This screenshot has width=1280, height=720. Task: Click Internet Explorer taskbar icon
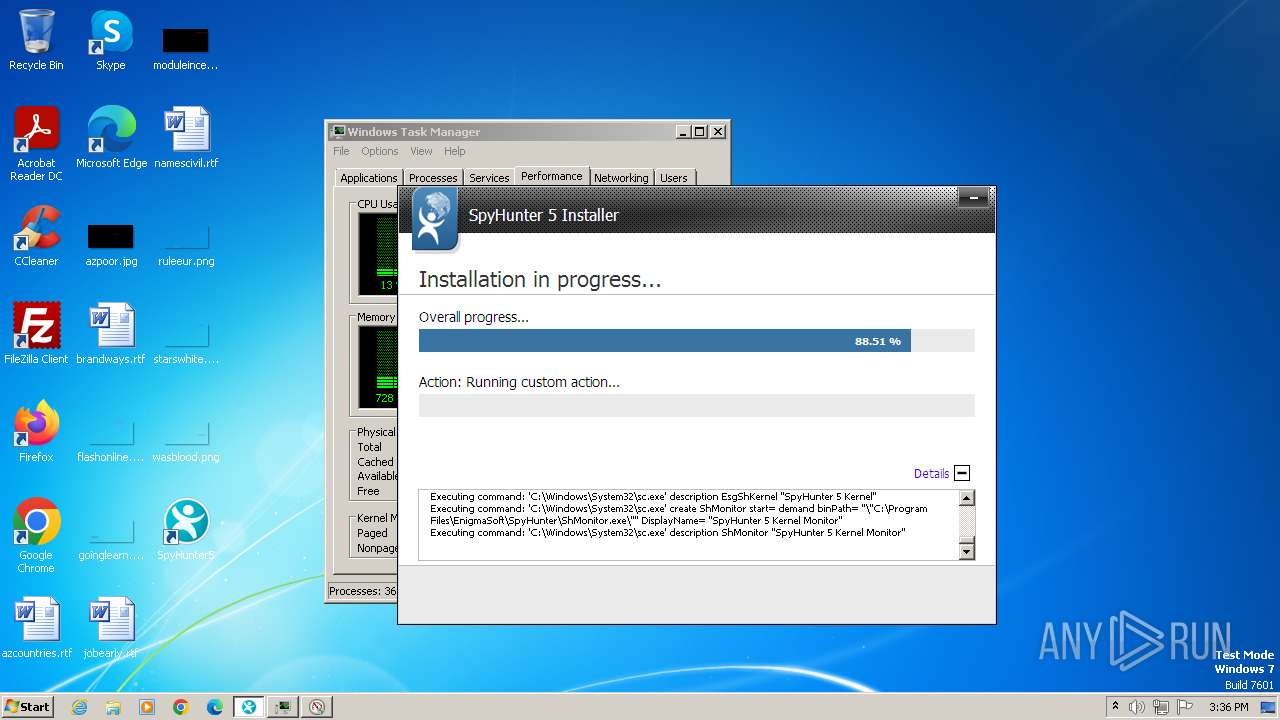tap(79, 707)
